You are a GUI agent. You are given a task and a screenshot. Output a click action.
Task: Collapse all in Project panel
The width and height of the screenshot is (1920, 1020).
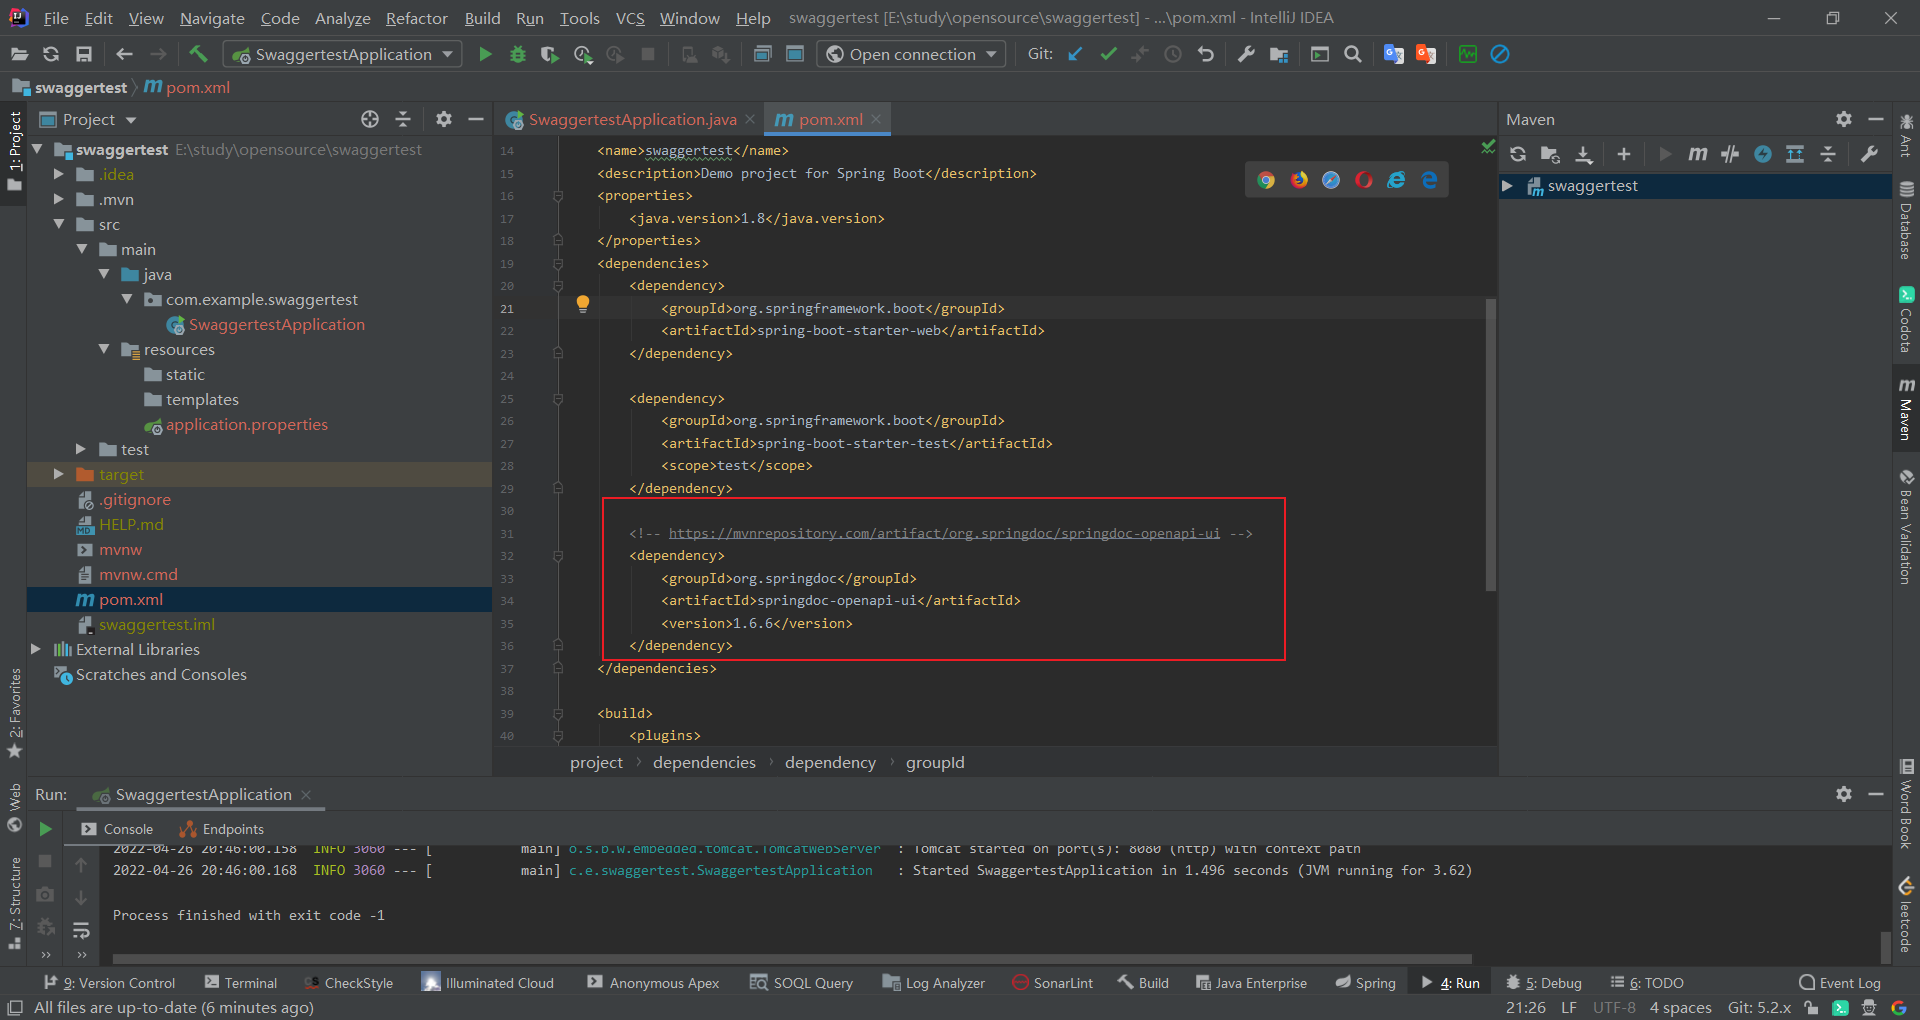click(403, 119)
